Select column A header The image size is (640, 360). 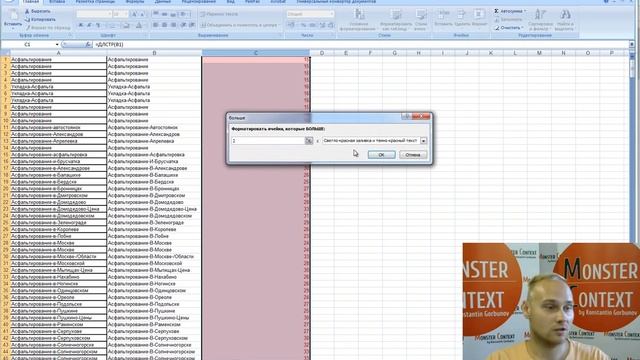(58, 53)
